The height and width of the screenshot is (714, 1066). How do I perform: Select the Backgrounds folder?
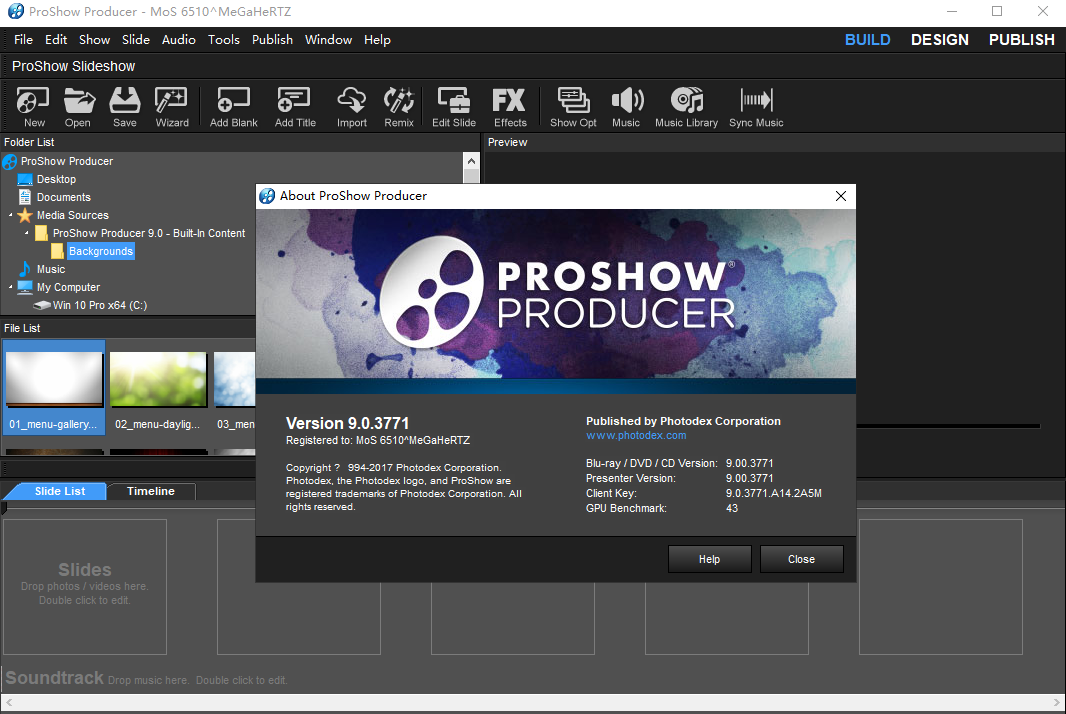(x=101, y=252)
